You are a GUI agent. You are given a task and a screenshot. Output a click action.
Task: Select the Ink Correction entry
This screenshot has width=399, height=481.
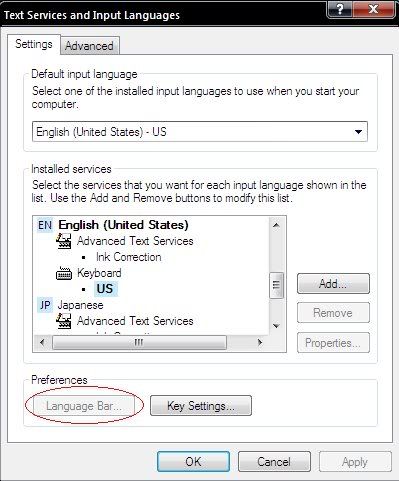pyautogui.click(x=128, y=257)
